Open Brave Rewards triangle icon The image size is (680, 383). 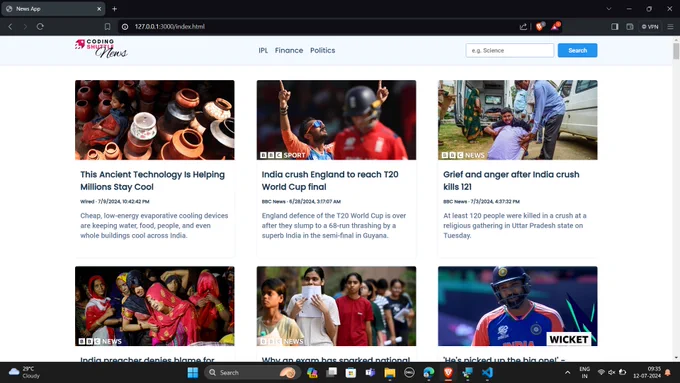coord(555,26)
